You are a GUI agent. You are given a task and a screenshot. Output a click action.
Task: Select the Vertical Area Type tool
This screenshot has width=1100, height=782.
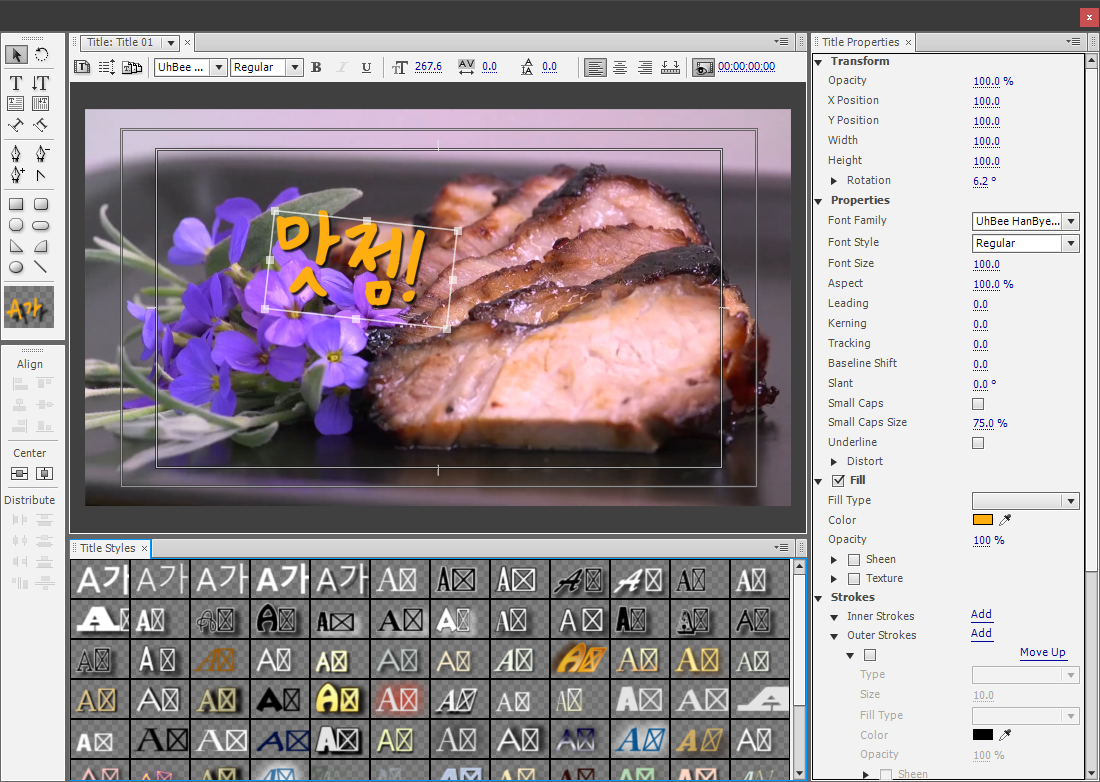(x=41, y=104)
